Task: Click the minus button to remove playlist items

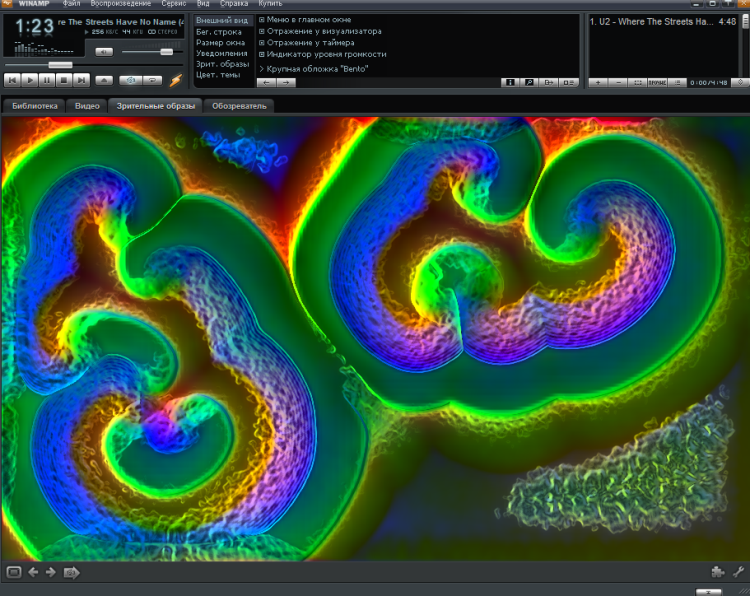Action: tap(618, 83)
